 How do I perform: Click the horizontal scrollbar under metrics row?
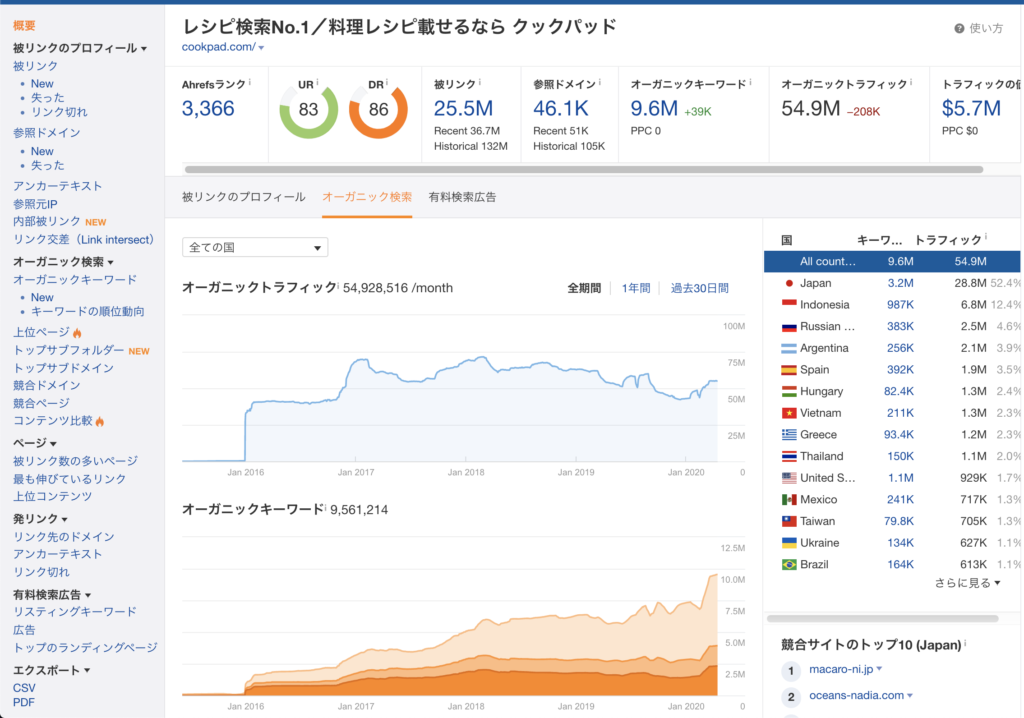(584, 169)
